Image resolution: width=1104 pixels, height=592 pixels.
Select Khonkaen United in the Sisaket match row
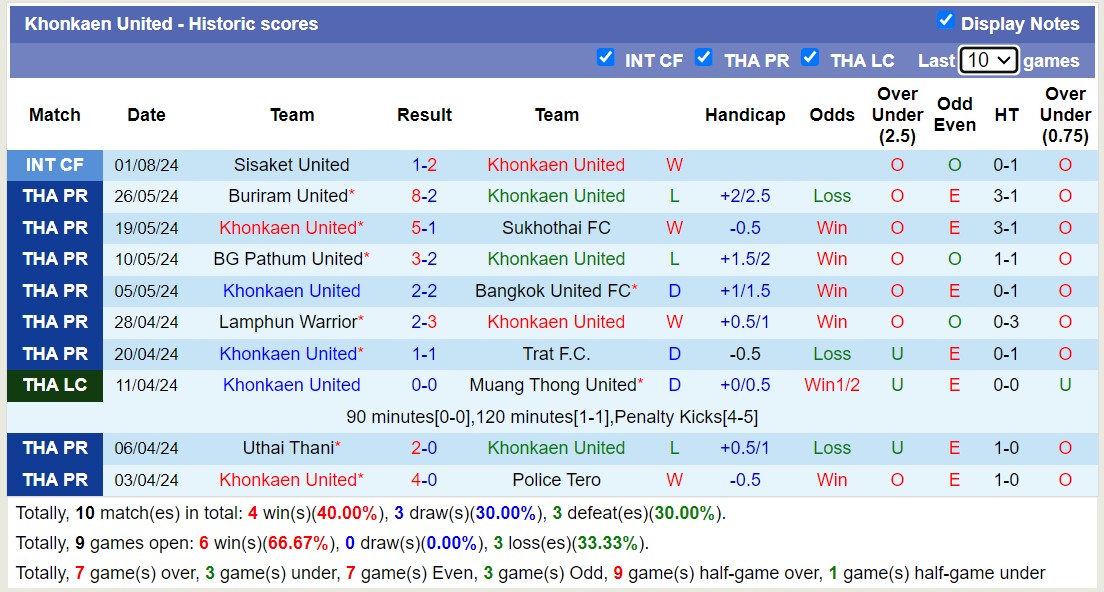click(556, 164)
